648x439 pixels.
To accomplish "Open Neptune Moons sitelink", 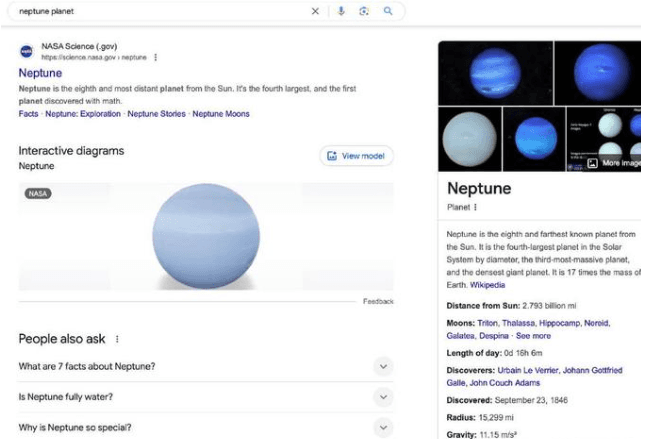I will click(221, 114).
